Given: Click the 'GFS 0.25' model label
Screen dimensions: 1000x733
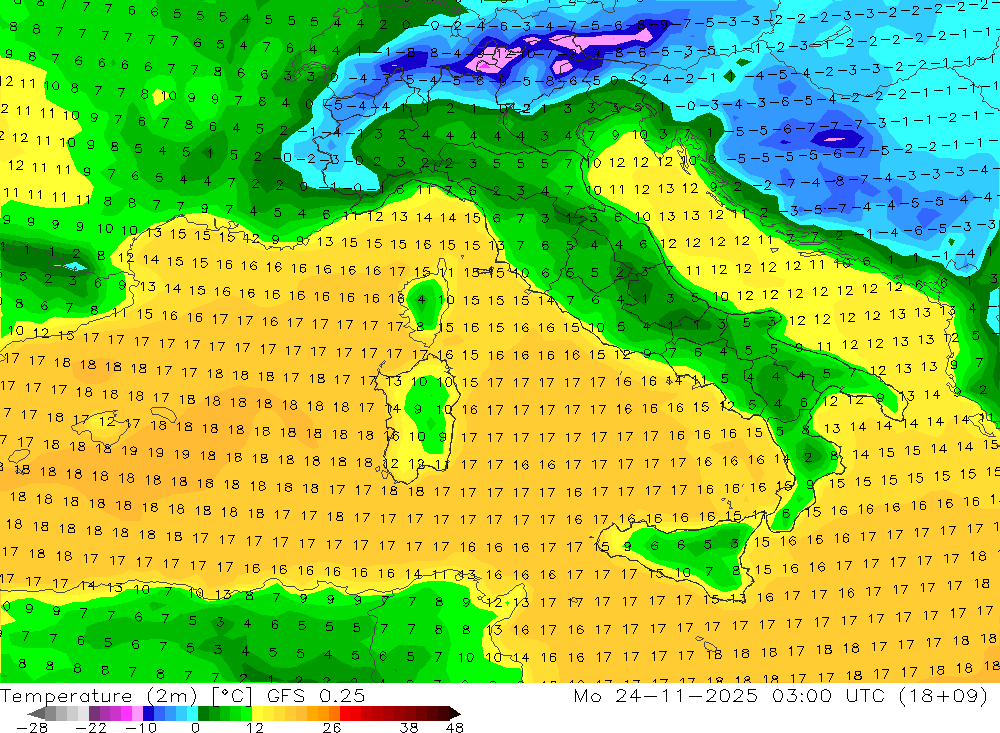Looking at the screenshot, I should pos(316,696).
